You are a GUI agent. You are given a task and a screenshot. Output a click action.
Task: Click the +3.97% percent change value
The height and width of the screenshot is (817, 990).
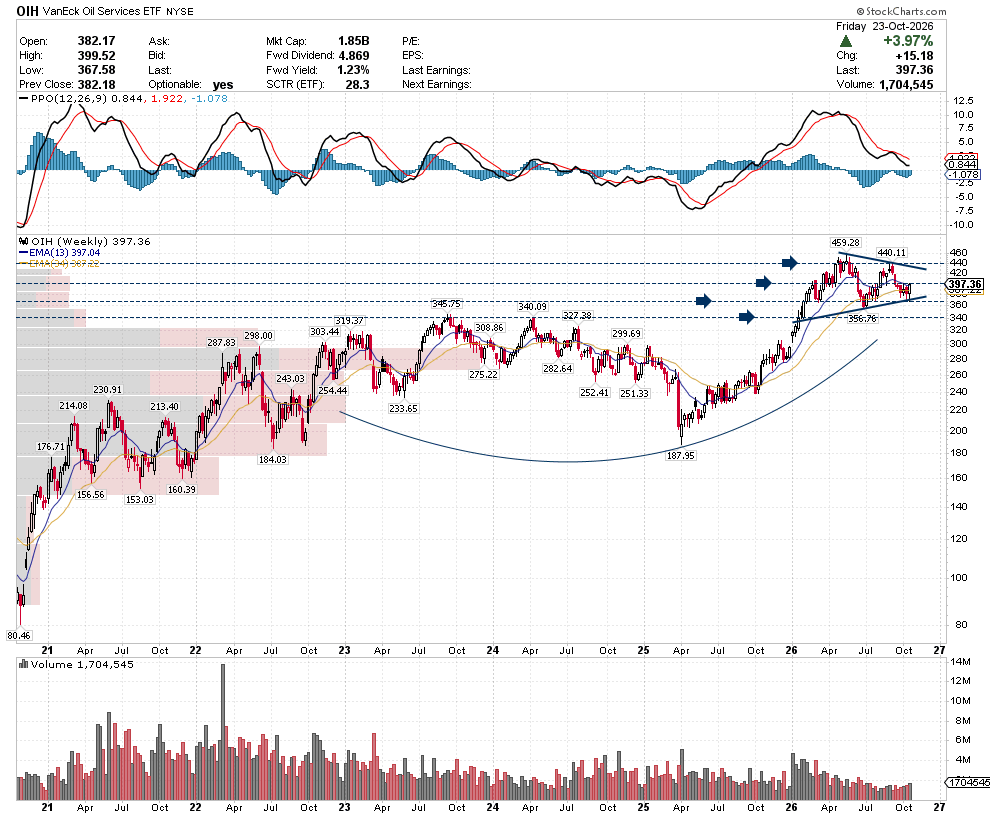pyautogui.click(x=908, y=41)
